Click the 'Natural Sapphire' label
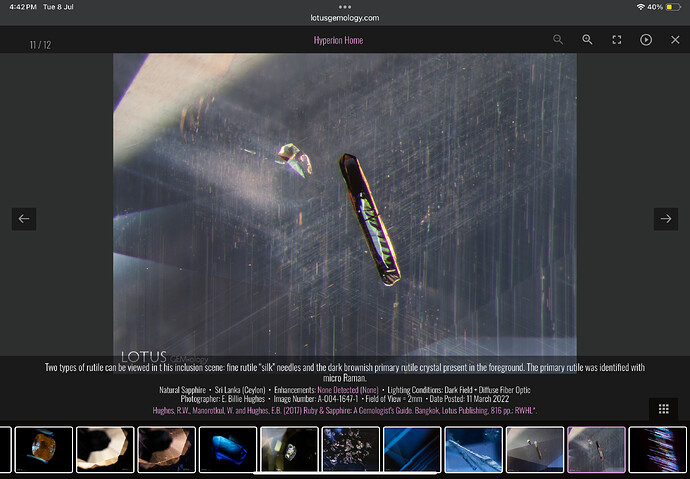Screen dimensions: 690x479 click(x=183, y=390)
